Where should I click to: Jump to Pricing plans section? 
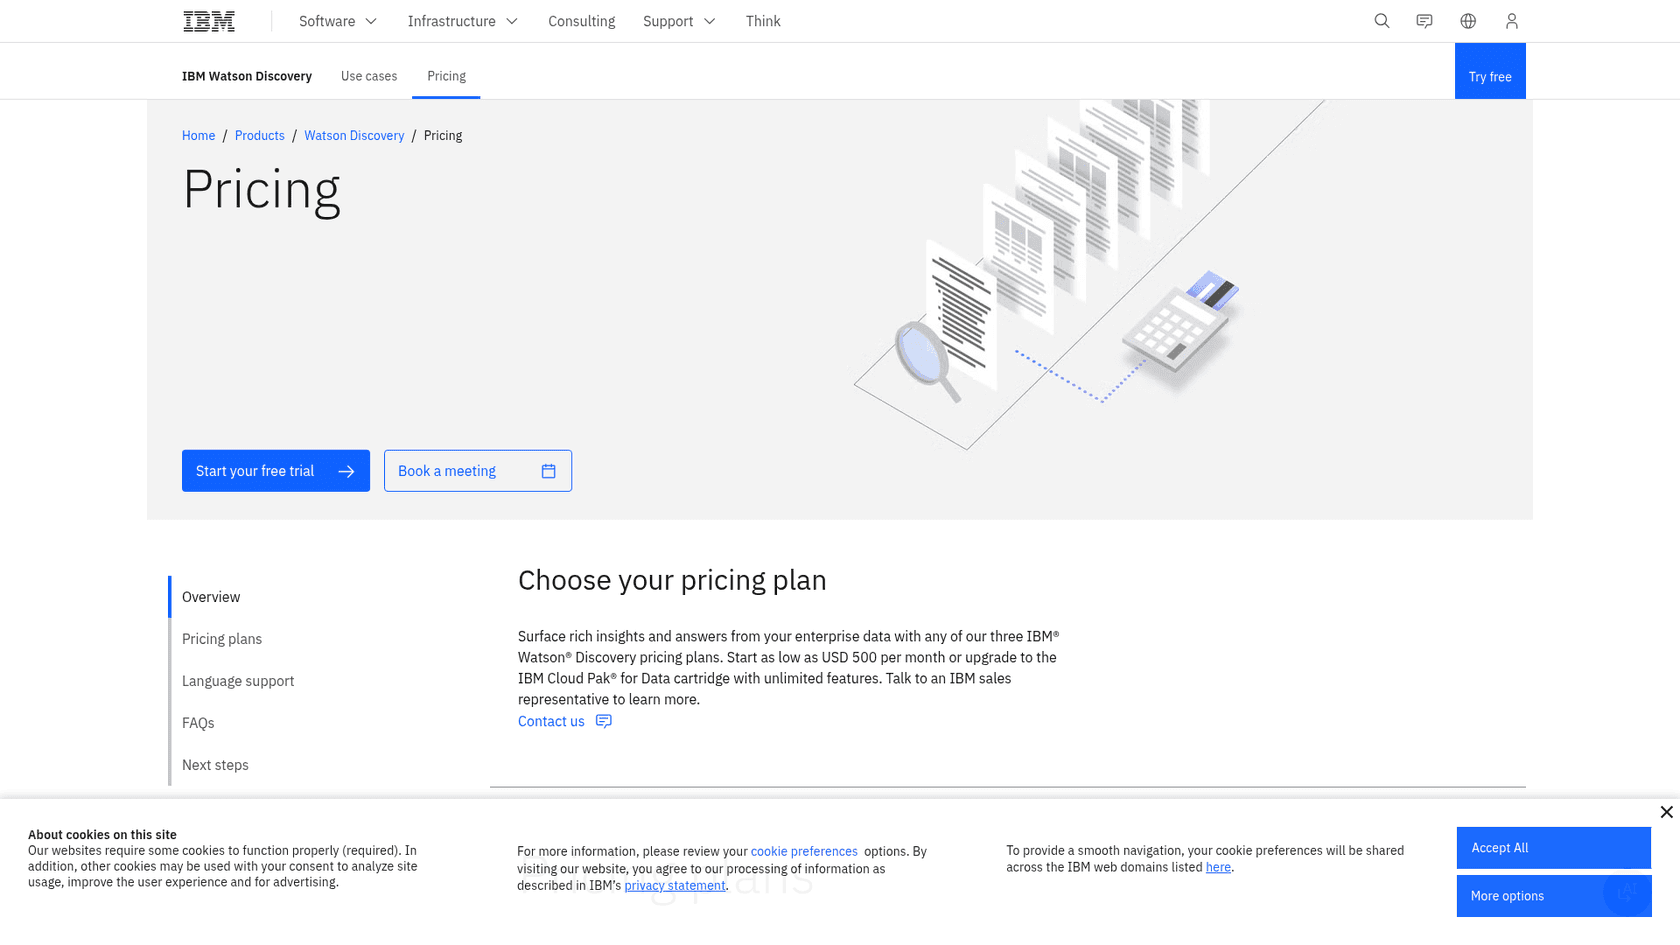222,639
